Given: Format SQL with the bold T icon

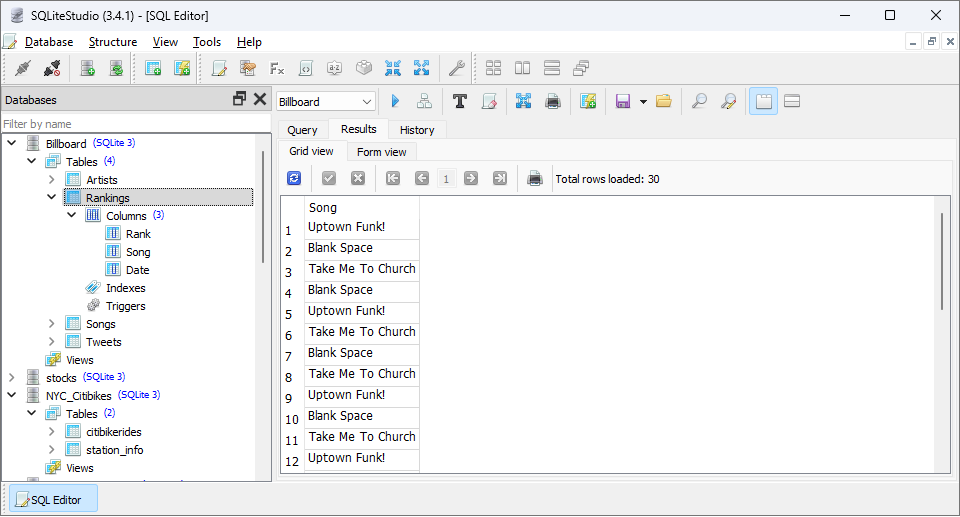Looking at the screenshot, I should (x=460, y=101).
